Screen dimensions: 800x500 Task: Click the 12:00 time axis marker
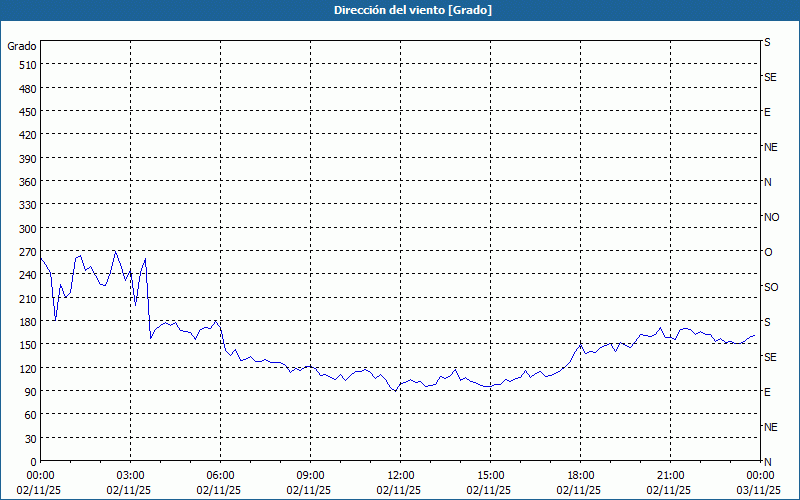(400, 475)
